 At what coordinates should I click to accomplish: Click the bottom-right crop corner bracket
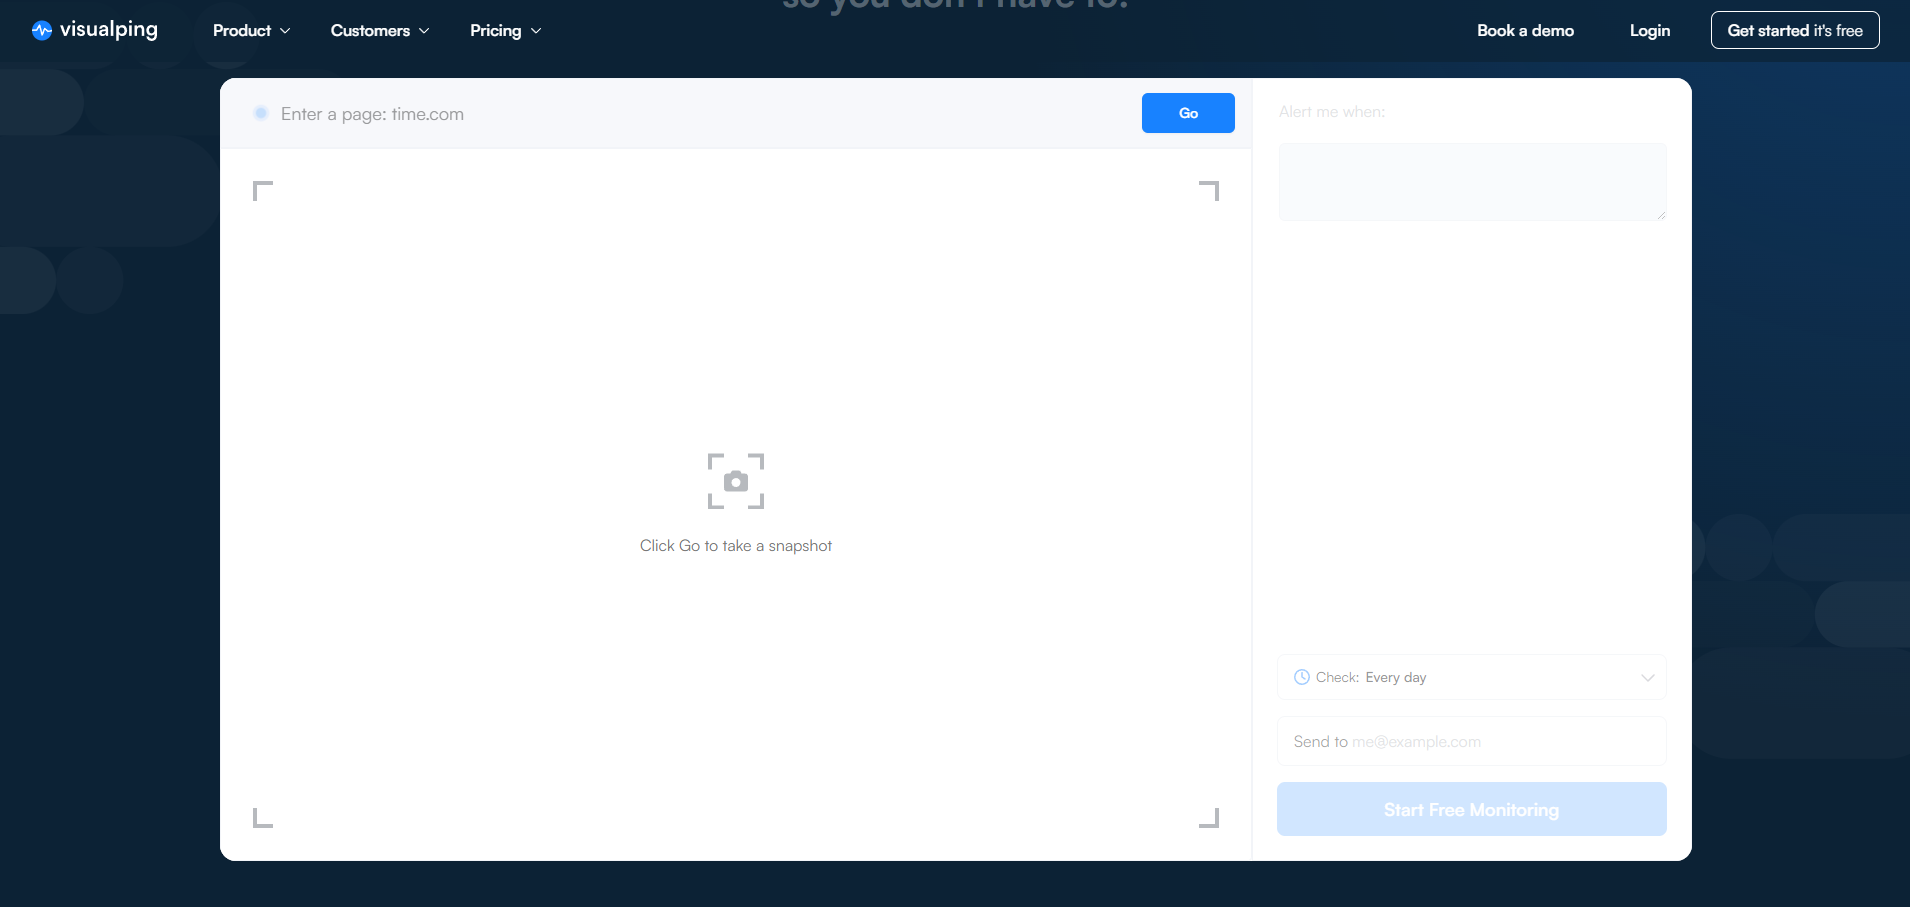pos(1209,818)
